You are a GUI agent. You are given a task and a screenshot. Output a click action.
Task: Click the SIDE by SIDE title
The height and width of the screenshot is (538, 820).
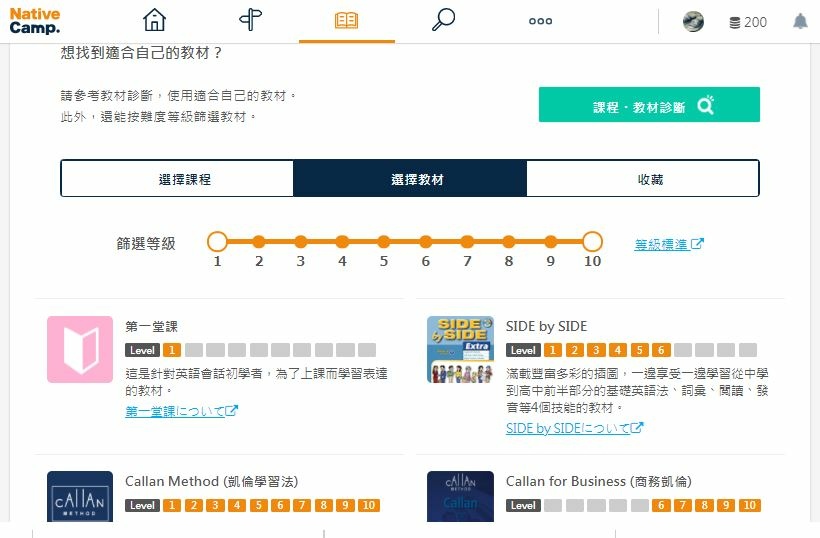click(546, 326)
